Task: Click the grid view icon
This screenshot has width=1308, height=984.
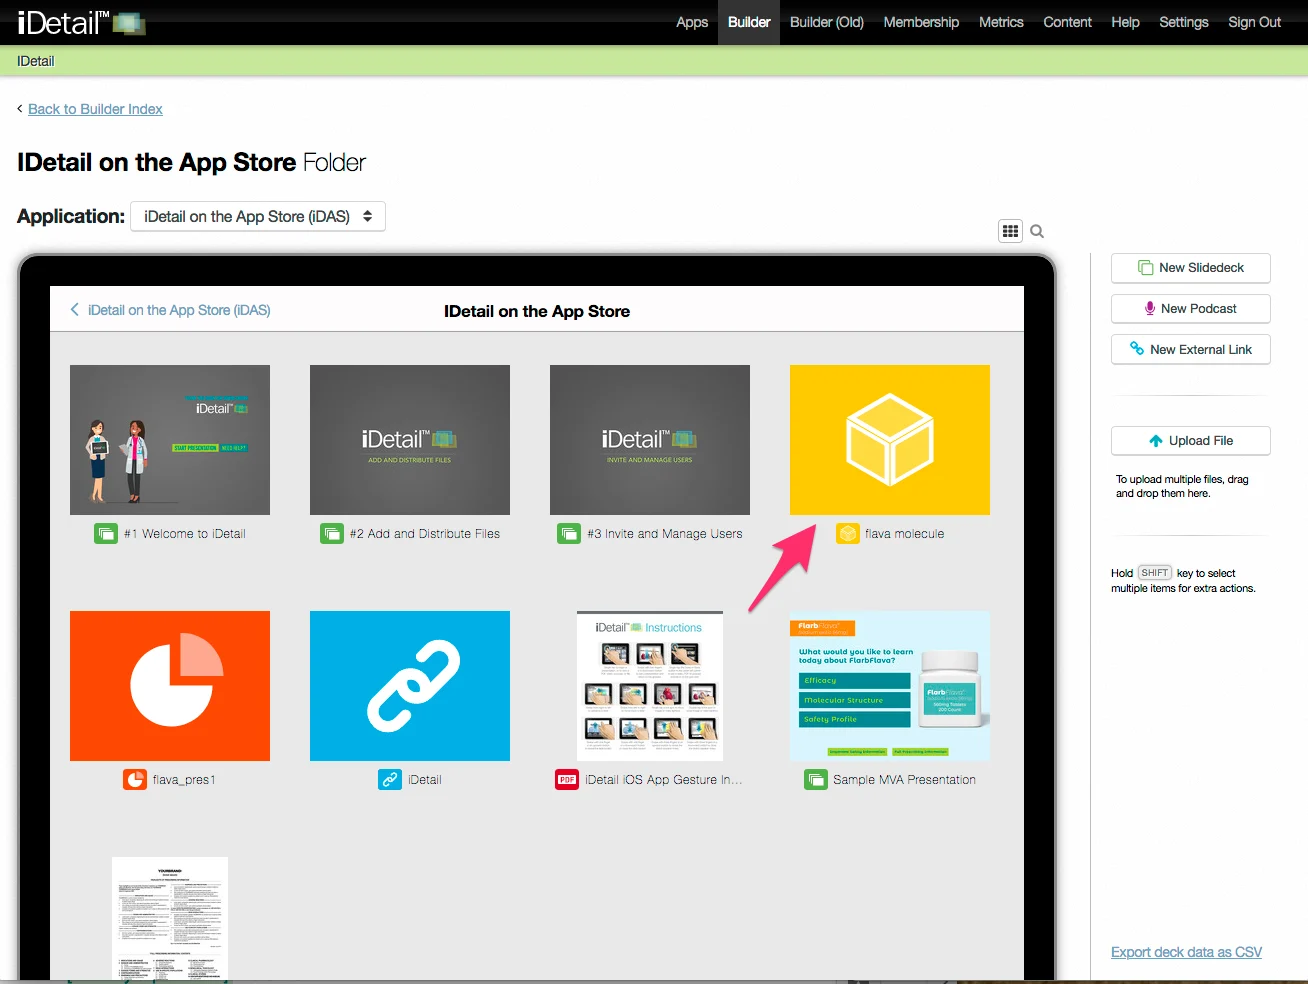Action: click(x=1010, y=231)
